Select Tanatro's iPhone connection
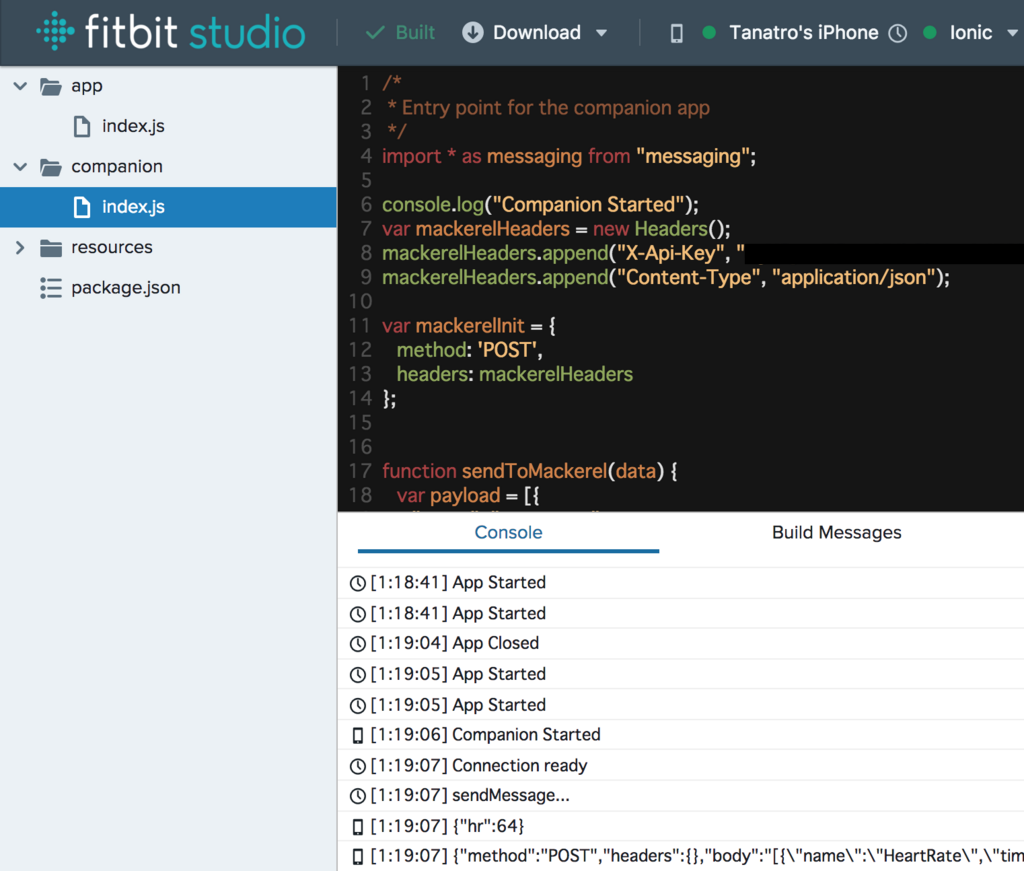The width and height of the screenshot is (1024, 871). (x=803, y=32)
